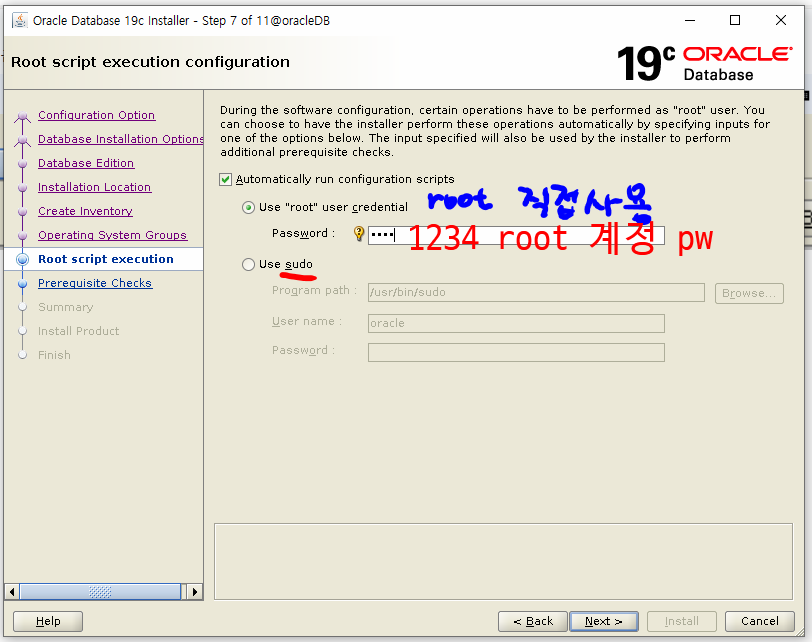Click the root Password input field
This screenshot has height=642, width=812.
point(516,235)
